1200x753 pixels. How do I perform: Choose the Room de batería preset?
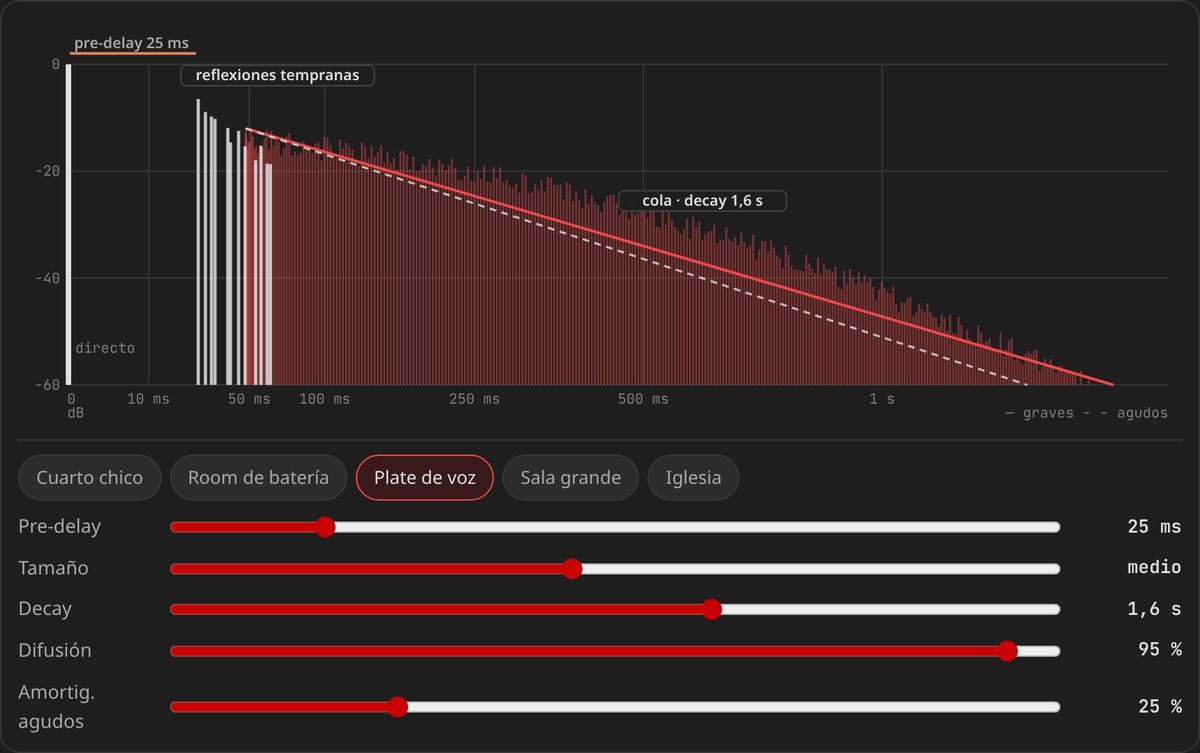(x=258, y=477)
